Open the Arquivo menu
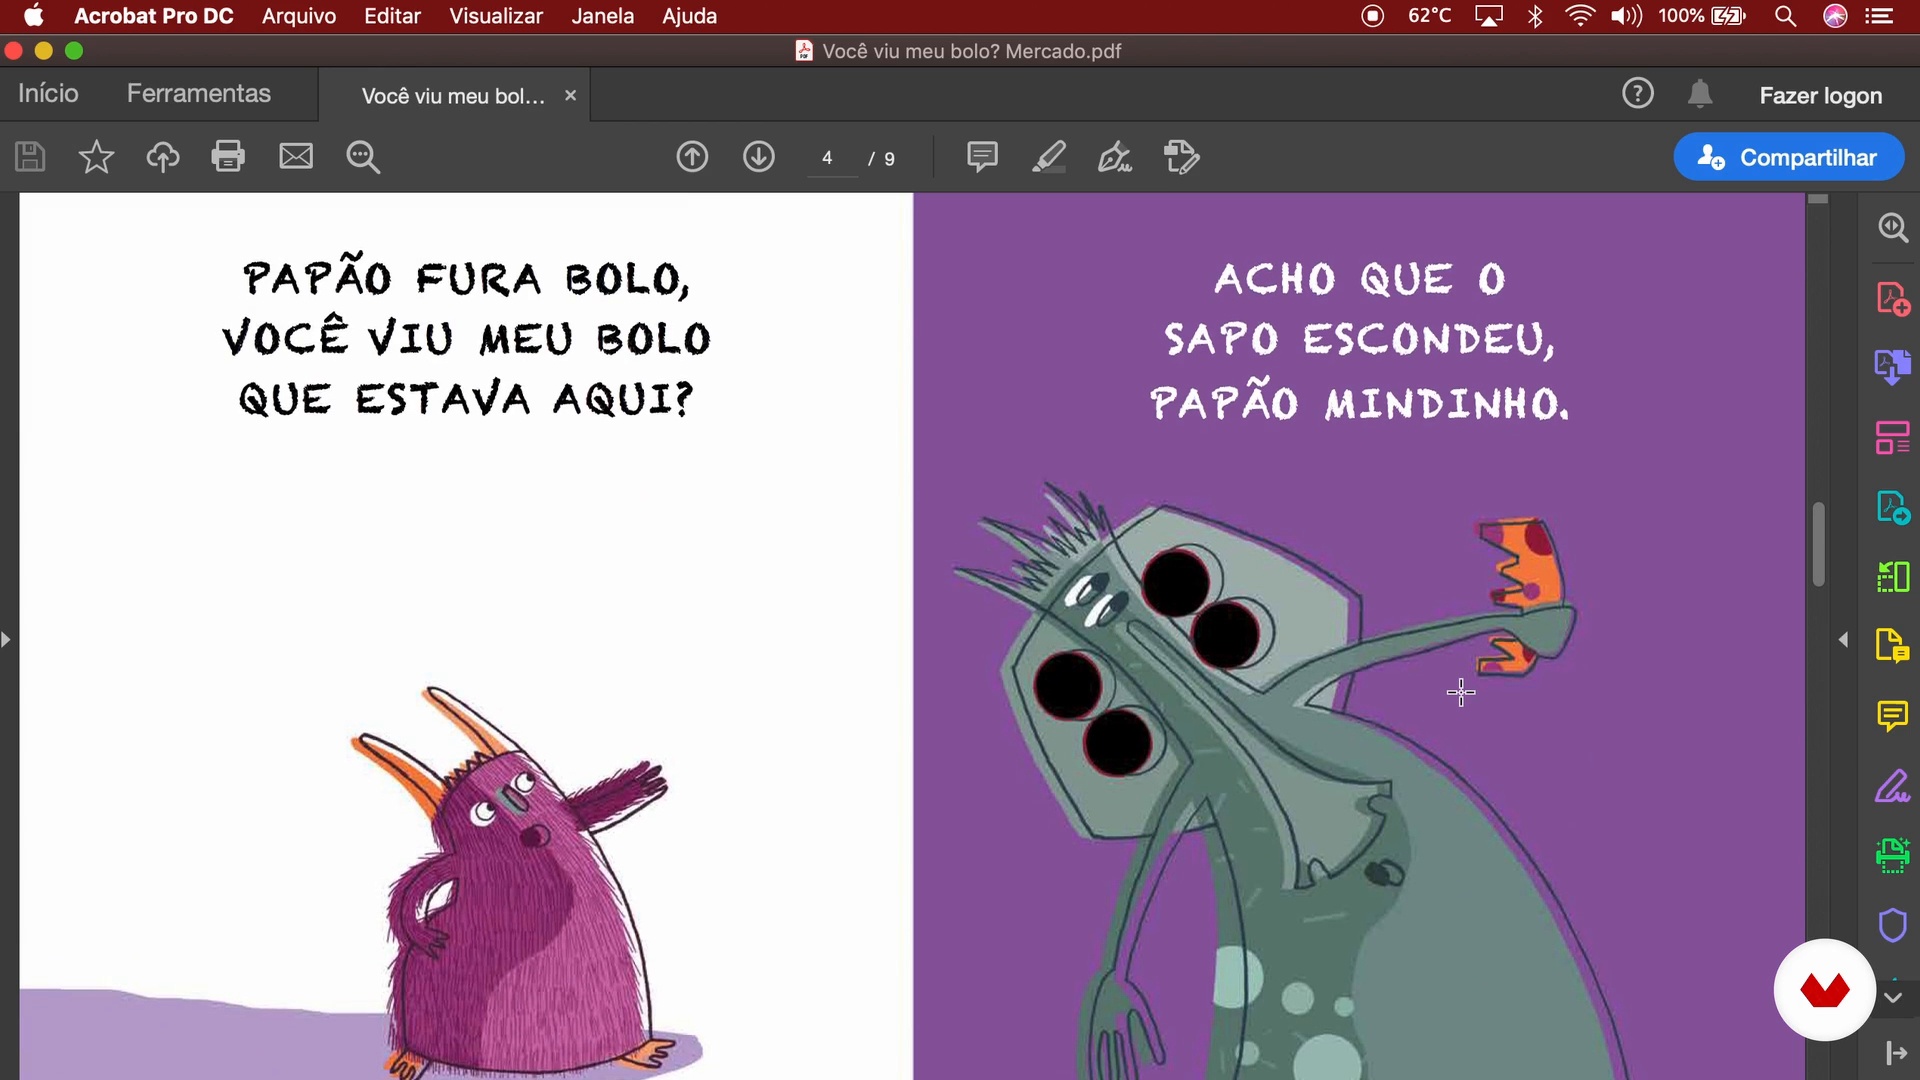This screenshot has height=1080, width=1920. (299, 16)
